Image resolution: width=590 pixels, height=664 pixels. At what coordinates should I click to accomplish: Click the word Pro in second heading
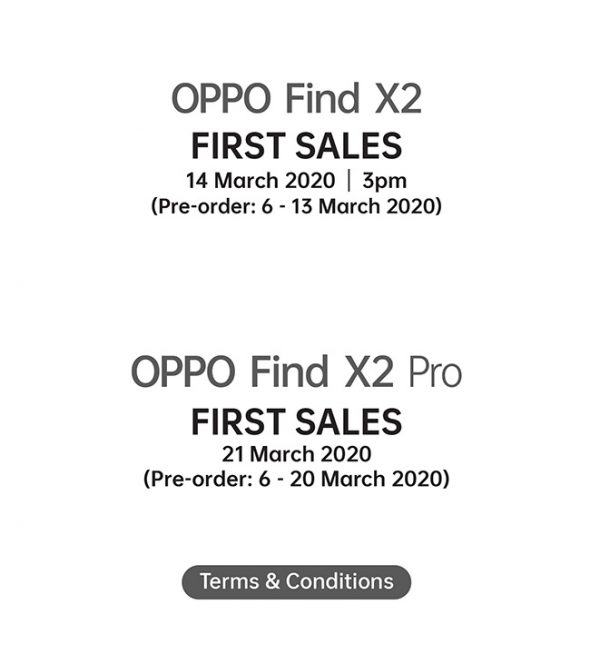(x=435, y=373)
